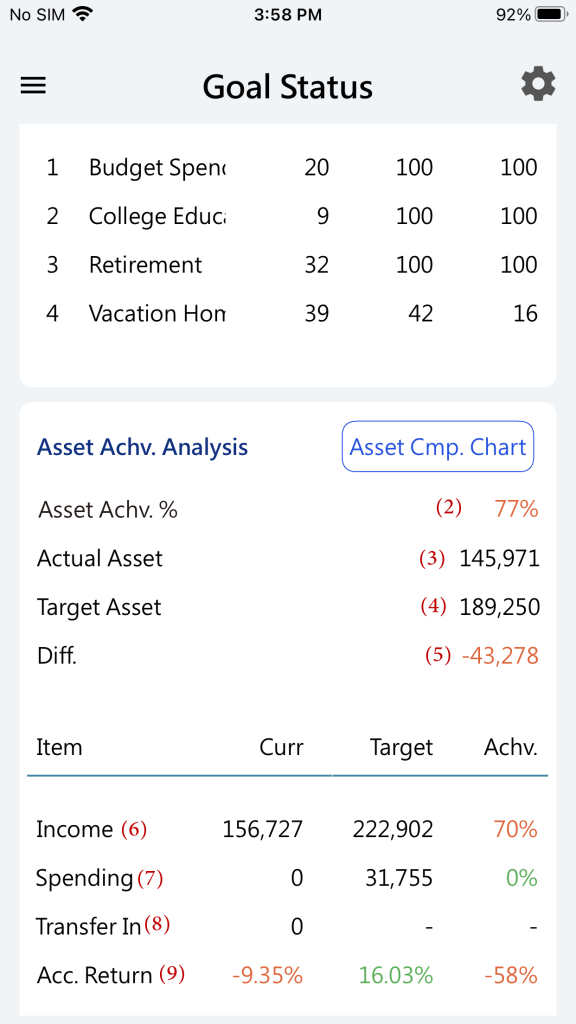This screenshot has height=1024, width=576.
Task: Select the Acc. Return row
Action: [x=288, y=976]
